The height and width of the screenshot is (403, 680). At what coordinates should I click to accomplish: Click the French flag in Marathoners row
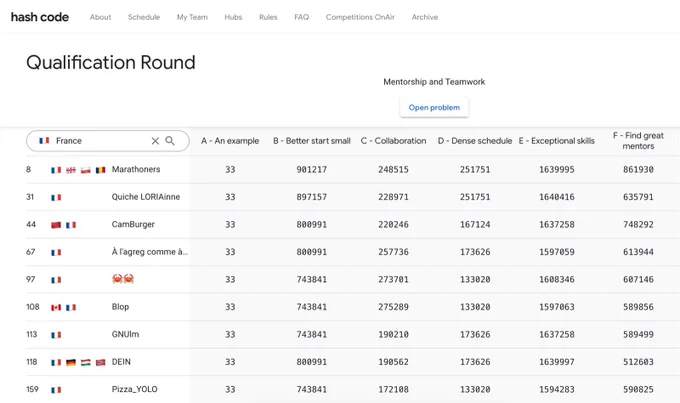[x=56, y=170]
